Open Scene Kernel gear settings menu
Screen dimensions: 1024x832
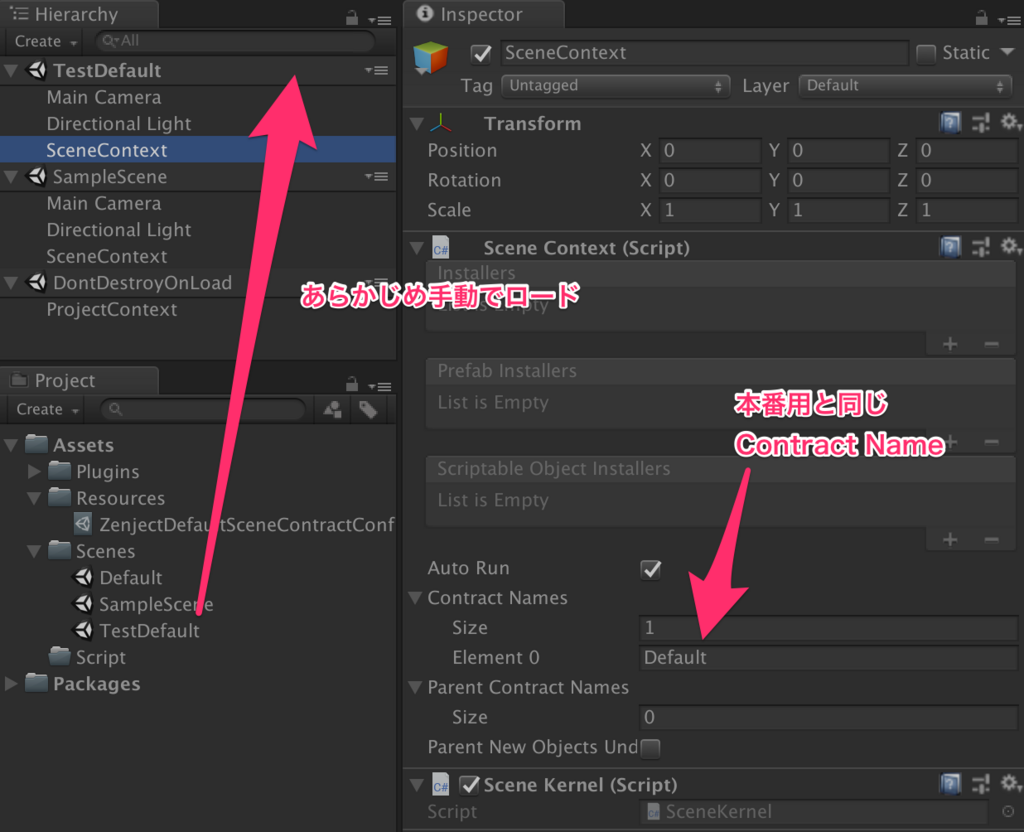click(x=1010, y=784)
